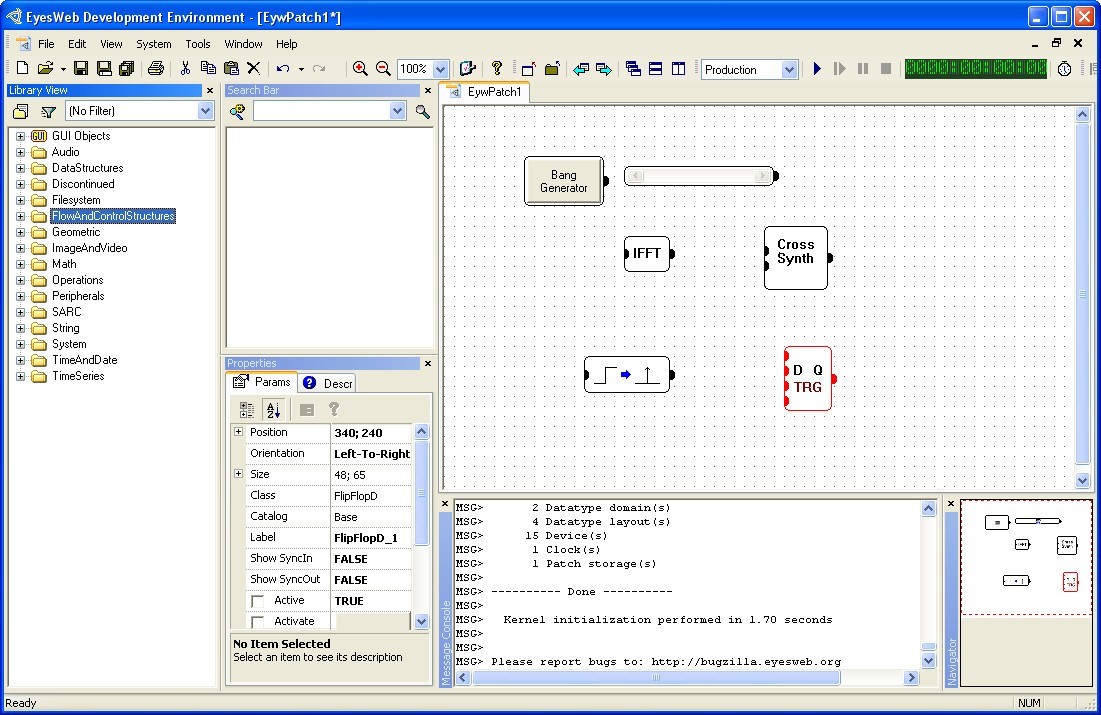Delete selection with the X toolbar icon

[x=253, y=68]
